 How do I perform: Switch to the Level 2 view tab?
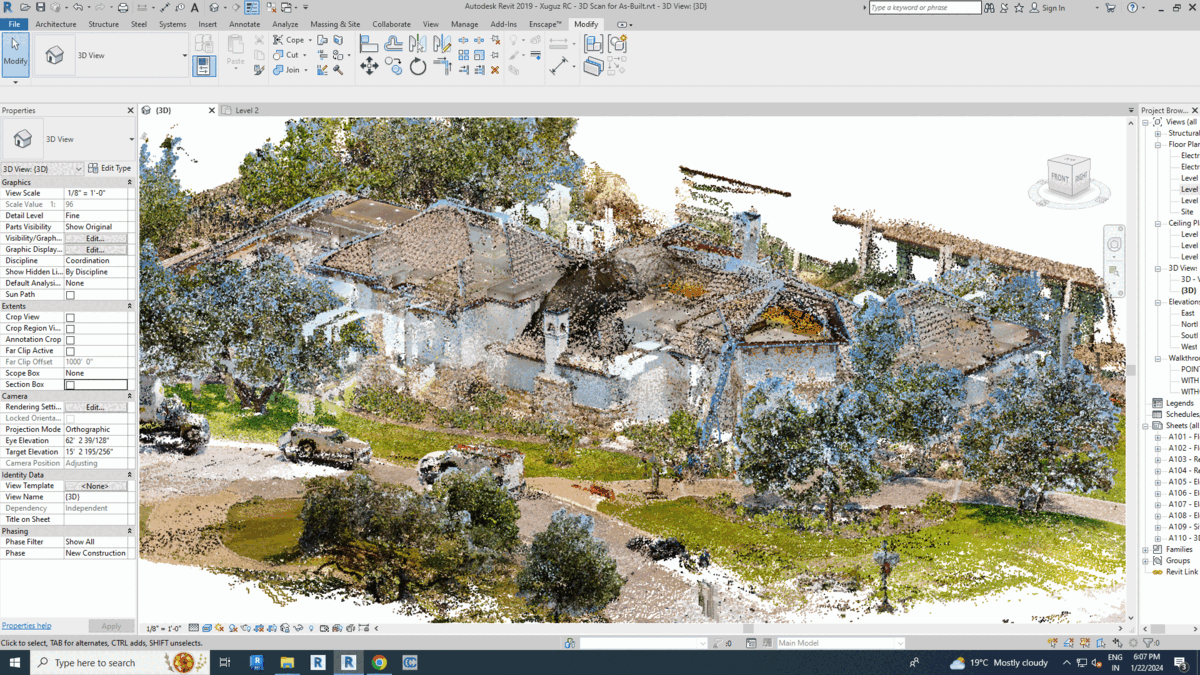[246, 111]
